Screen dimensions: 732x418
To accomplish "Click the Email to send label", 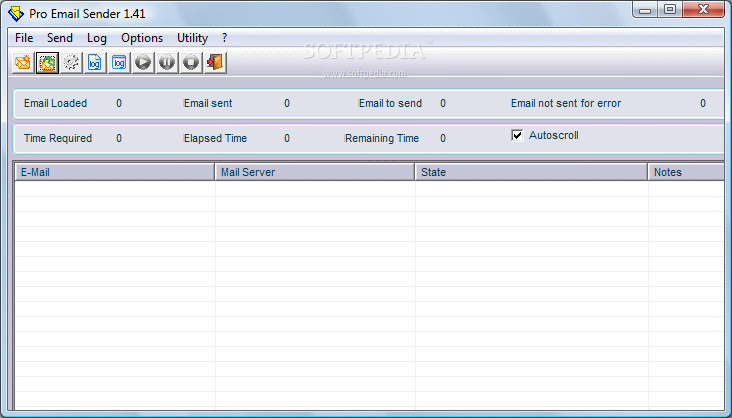I will click(x=390, y=103).
